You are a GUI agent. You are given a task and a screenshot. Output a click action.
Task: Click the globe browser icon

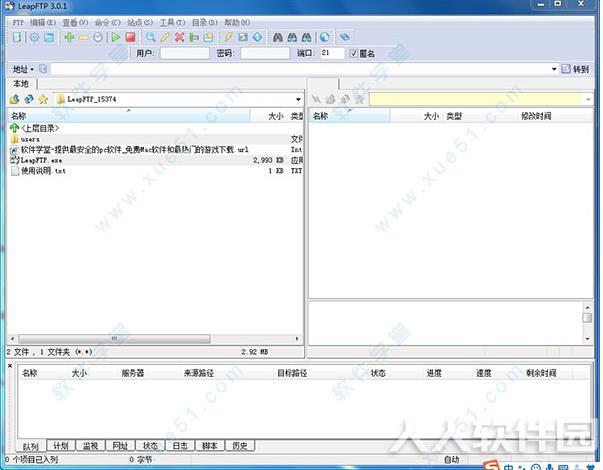click(x=325, y=37)
